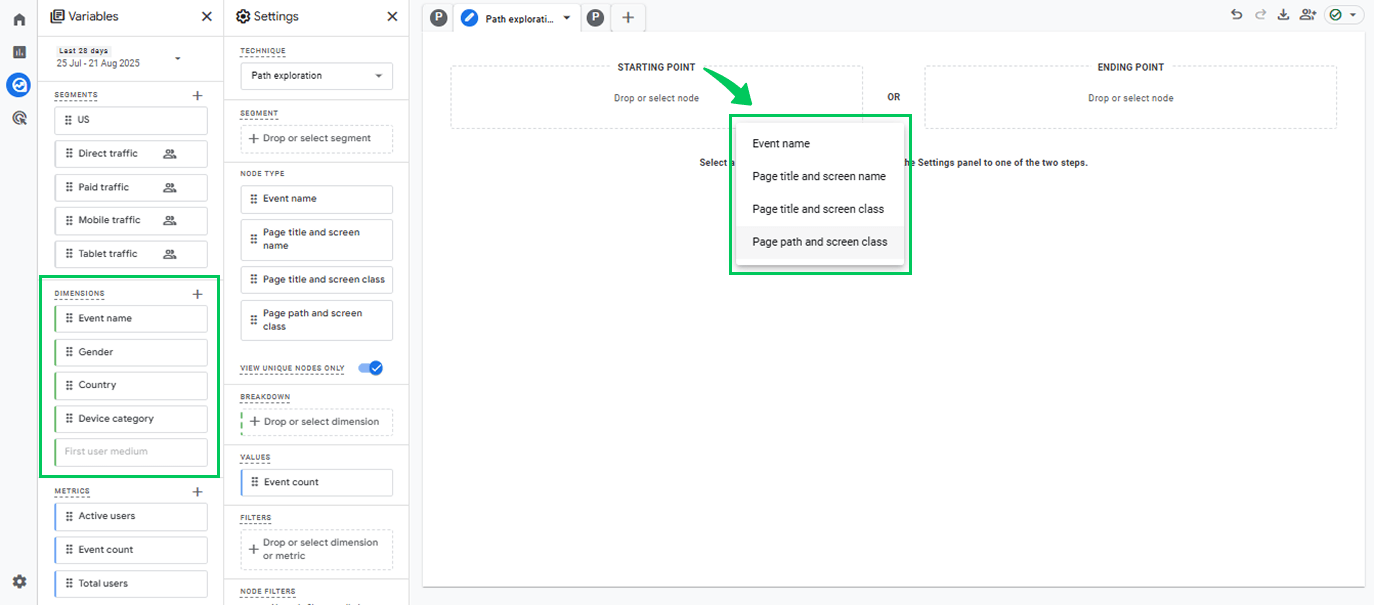Open the Technique Path exploration dropdown
This screenshot has height=605, width=1374.
point(317,76)
